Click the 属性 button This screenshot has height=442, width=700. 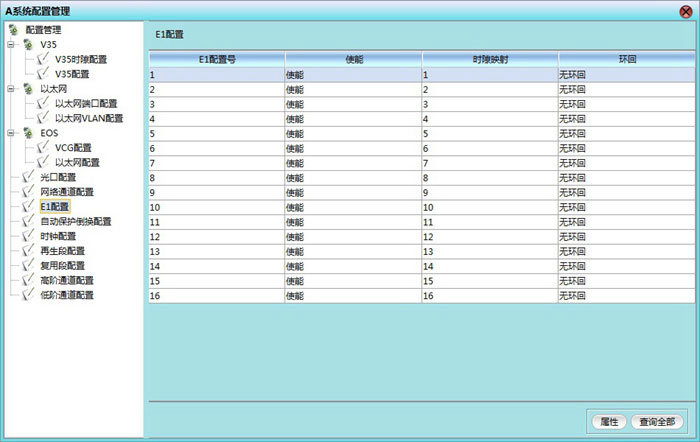click(x=609, y=421)
